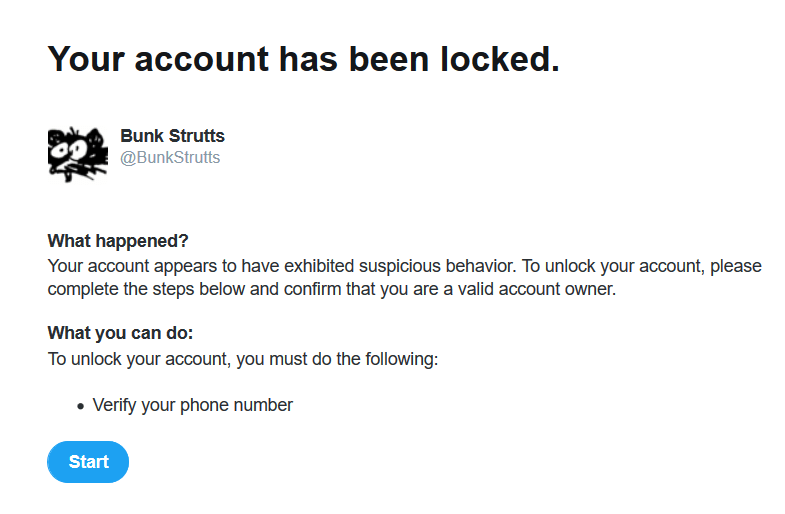
Task: Click the blue Start button
Action: coord(88,462)
